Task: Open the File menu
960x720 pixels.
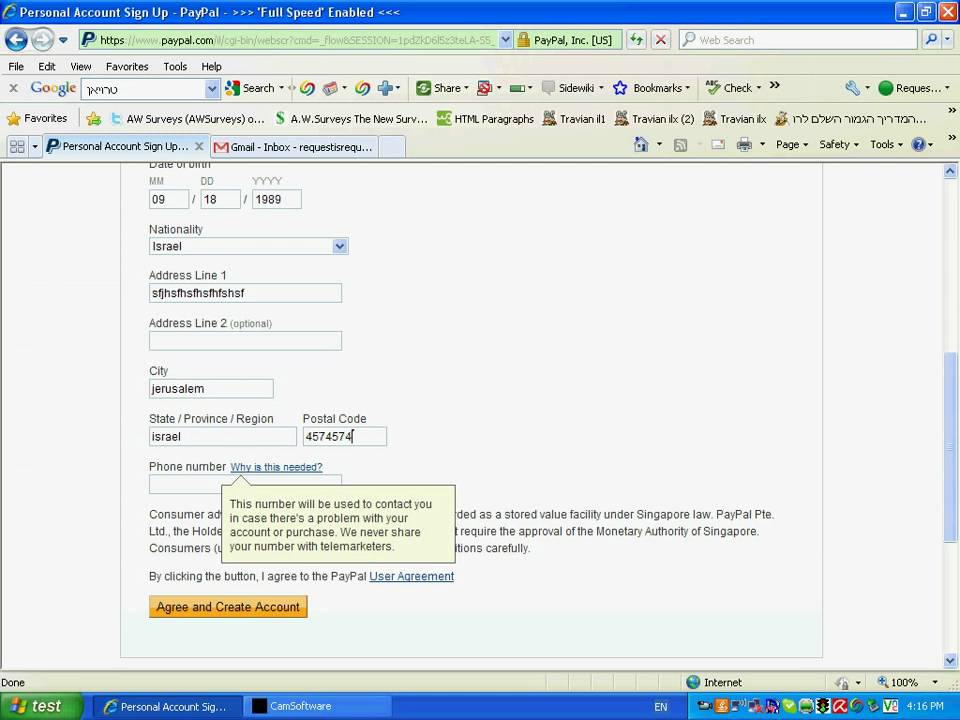Action: pos(16,66)
